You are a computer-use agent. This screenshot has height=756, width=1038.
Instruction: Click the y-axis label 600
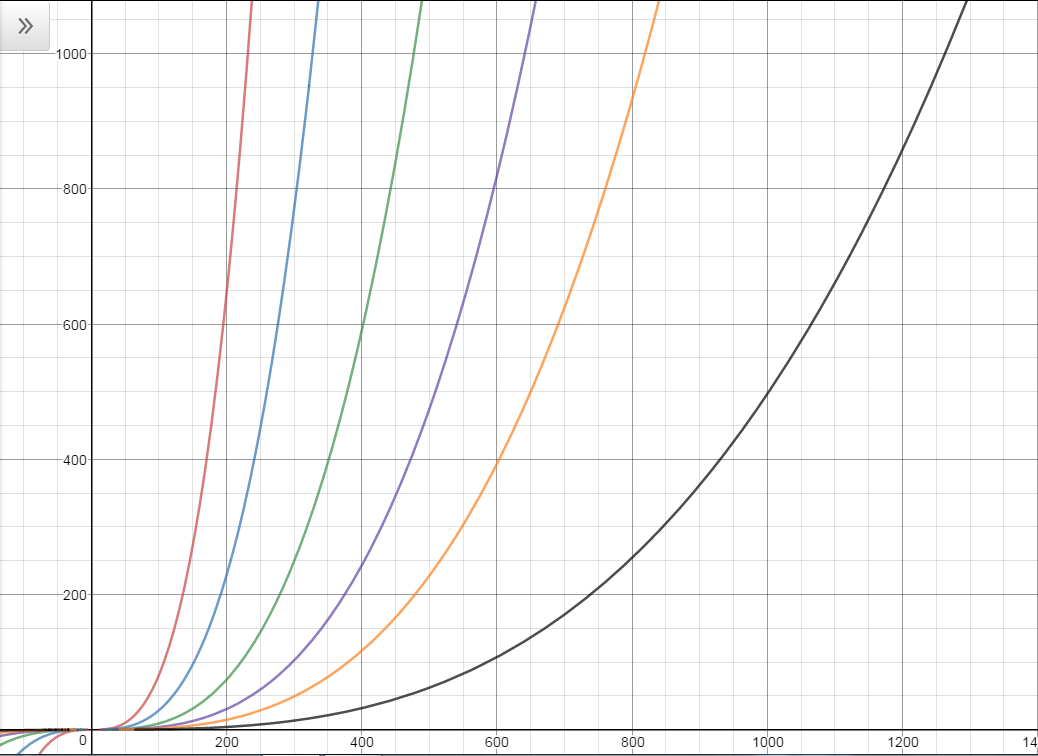[x=73, y=324]
